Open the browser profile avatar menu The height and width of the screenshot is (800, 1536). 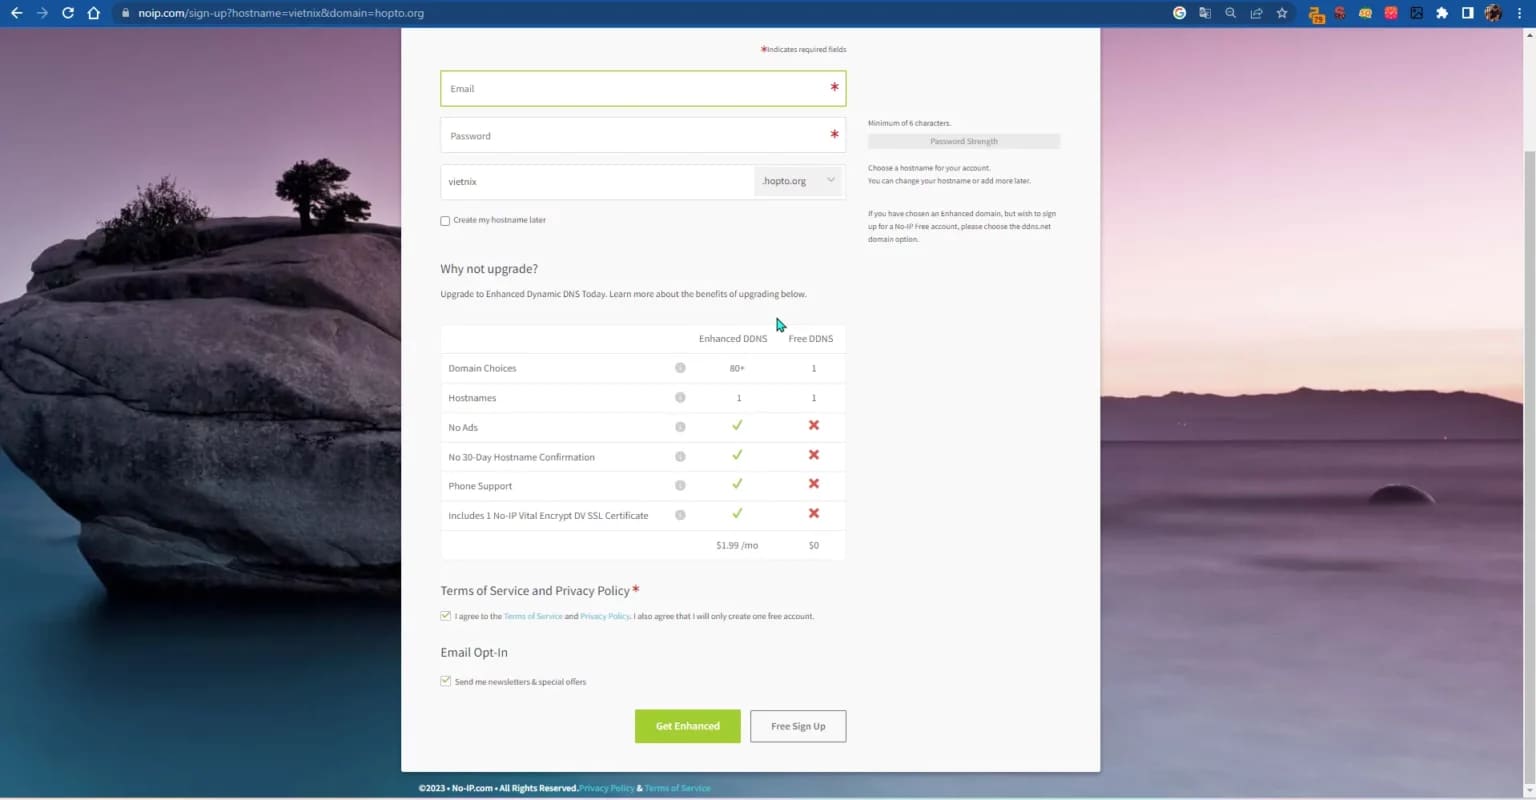click(1494, 13)
